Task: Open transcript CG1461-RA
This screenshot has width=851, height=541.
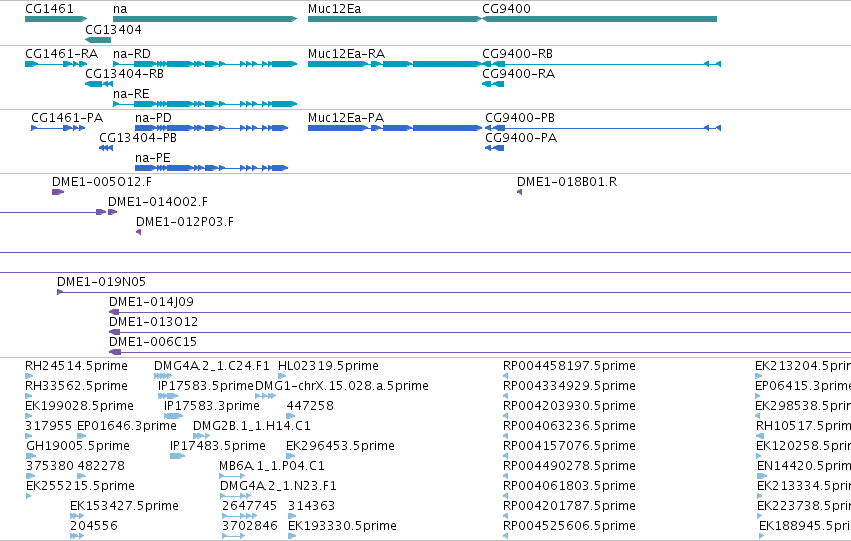Action: pyautogui.click(x=61, y=54)
